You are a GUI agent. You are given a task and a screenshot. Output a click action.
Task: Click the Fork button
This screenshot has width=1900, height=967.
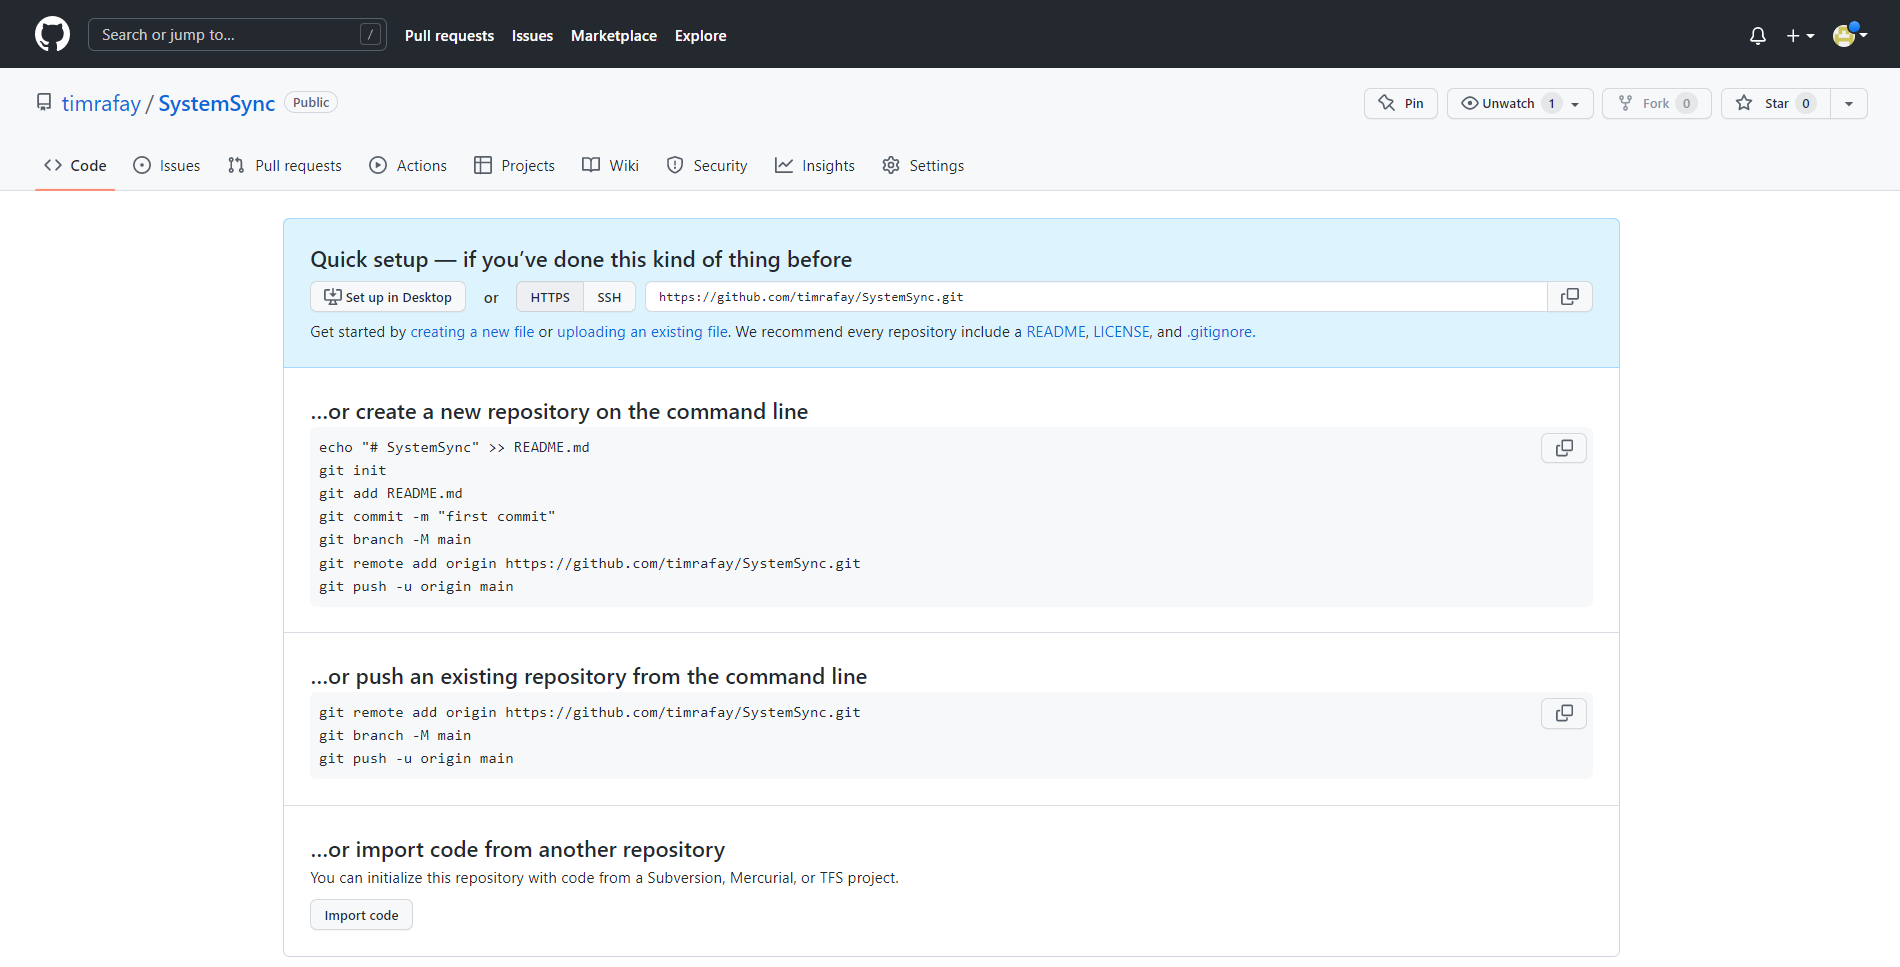(1656, 103)
